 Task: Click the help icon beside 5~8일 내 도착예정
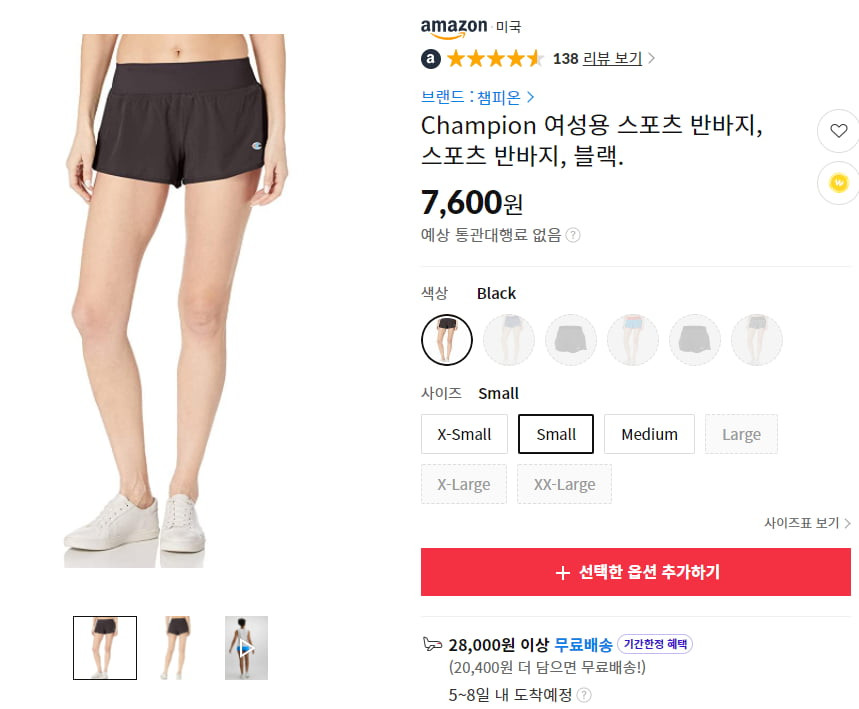[x=585, y=695]
